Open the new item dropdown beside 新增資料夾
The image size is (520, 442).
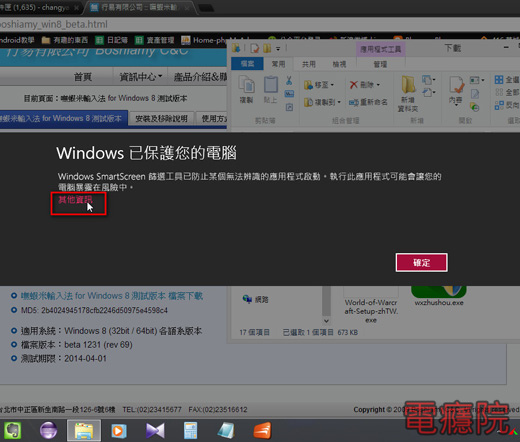429,80
